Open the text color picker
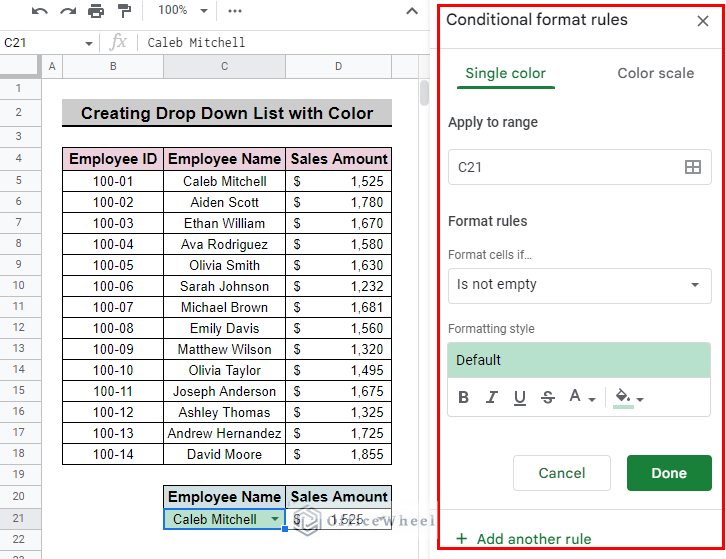Screen dimensions: 726x559 coord(582,397)
